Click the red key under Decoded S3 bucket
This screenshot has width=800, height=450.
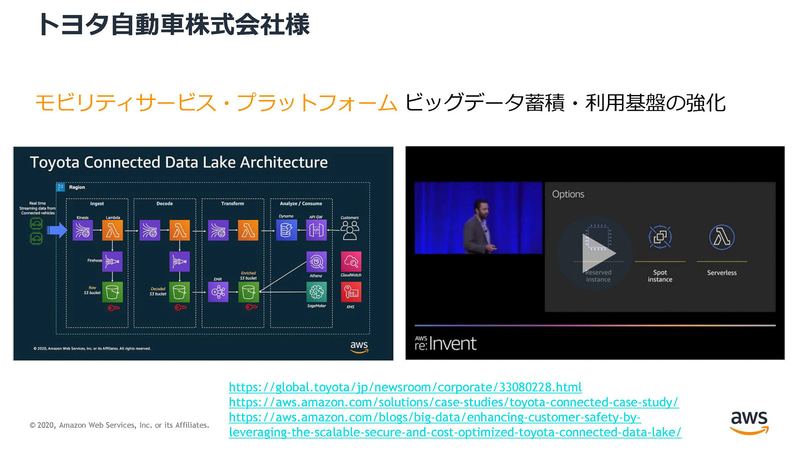pos(180,308)
